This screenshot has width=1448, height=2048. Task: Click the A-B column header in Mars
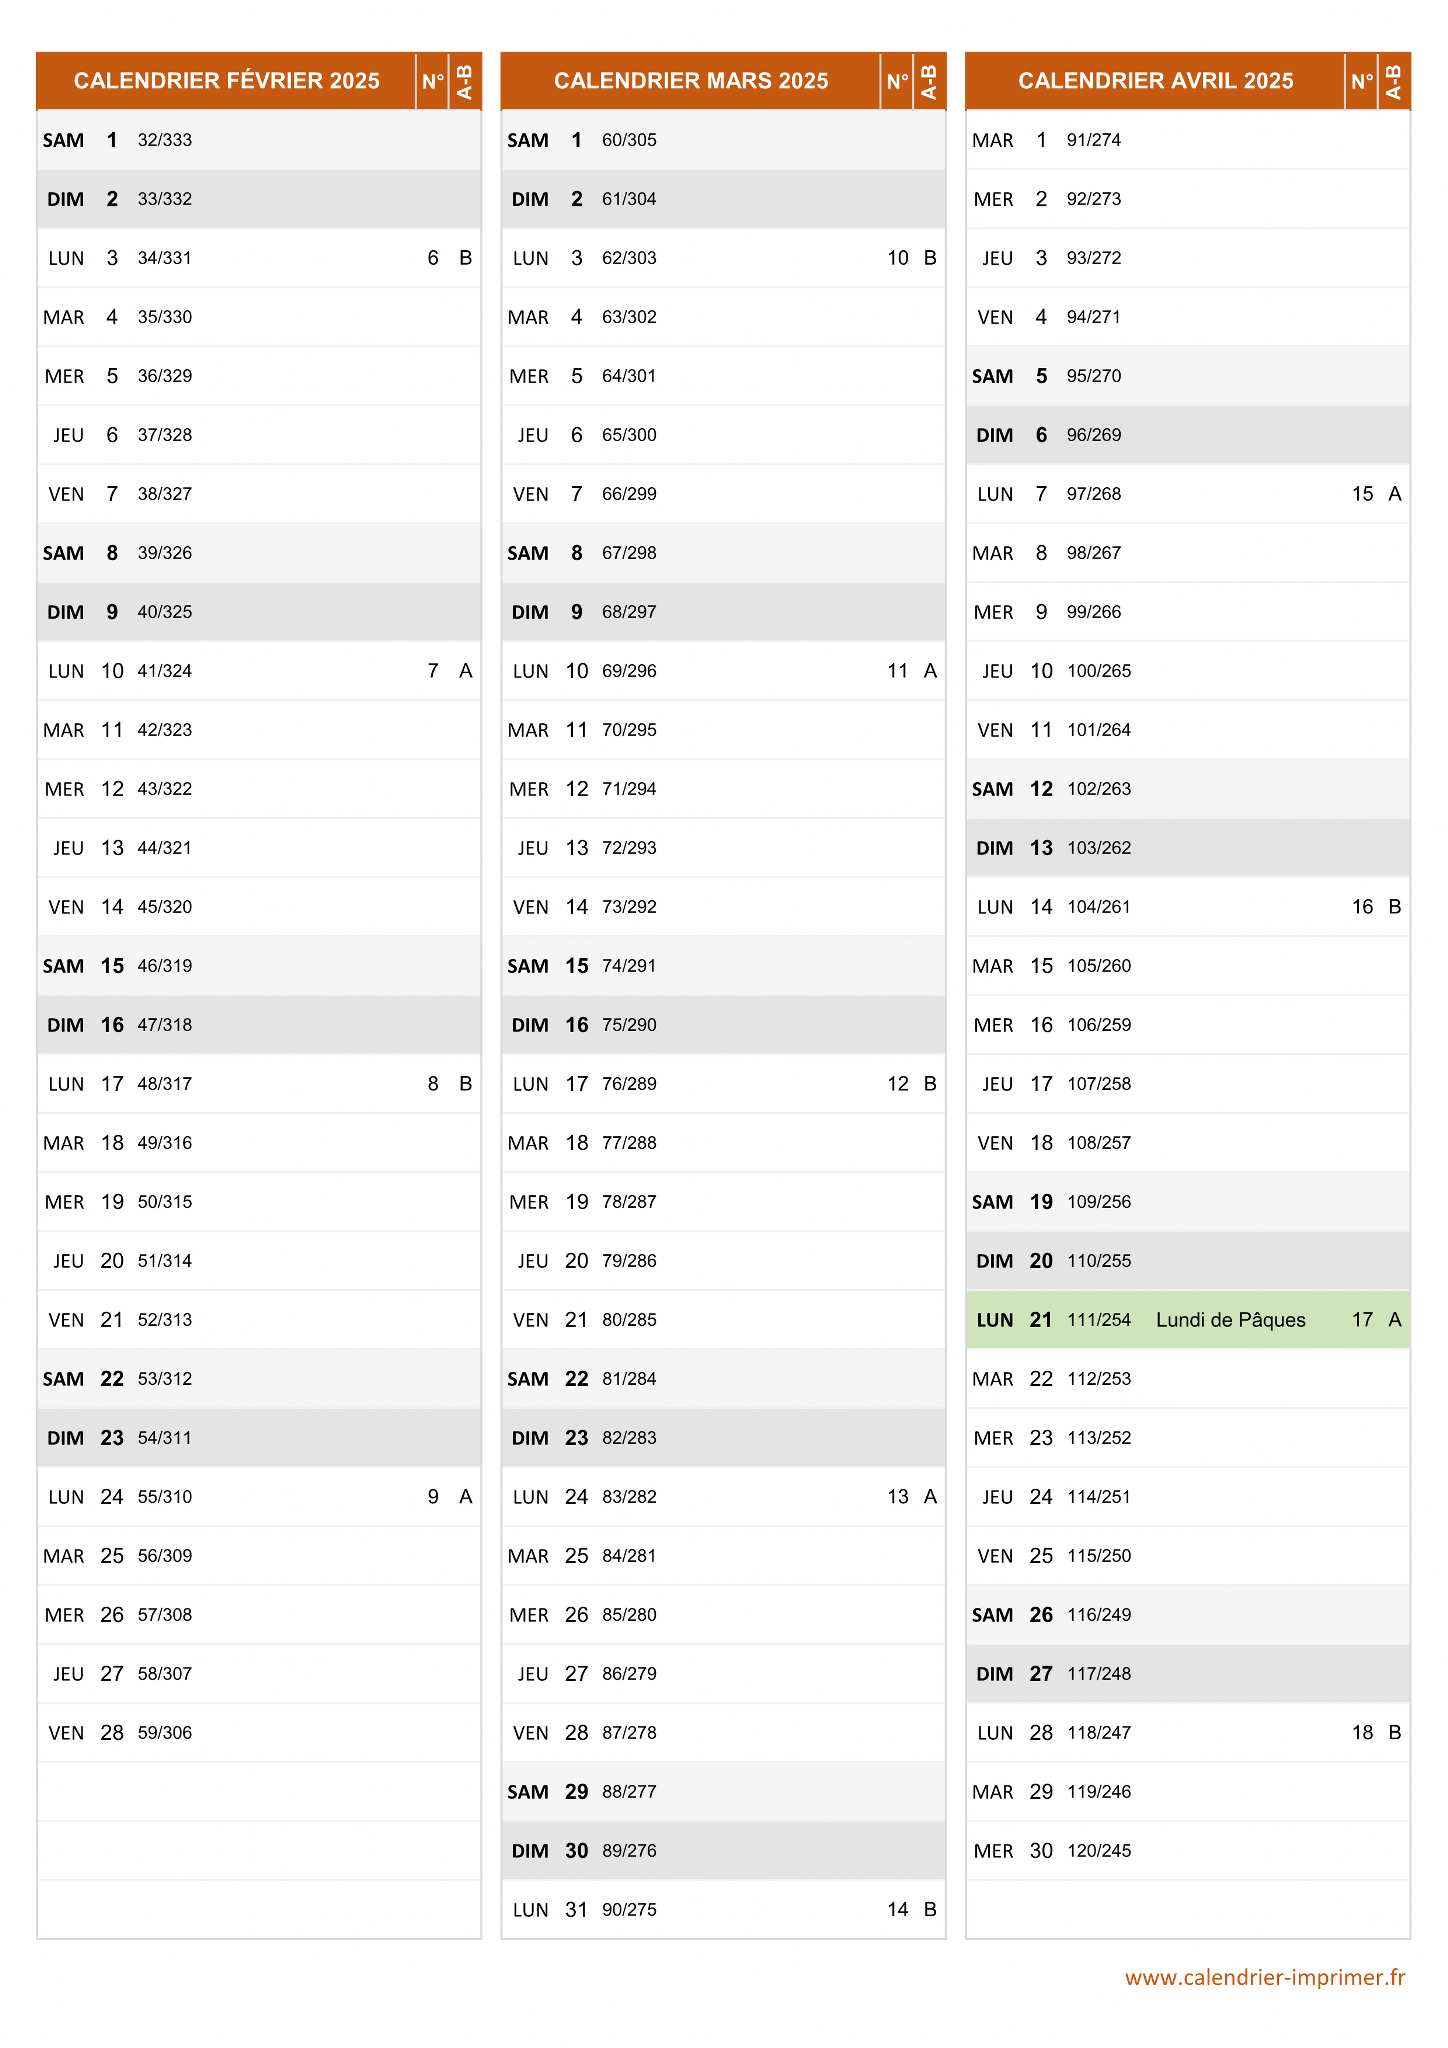pyautogui.click(x=929, y=81)
